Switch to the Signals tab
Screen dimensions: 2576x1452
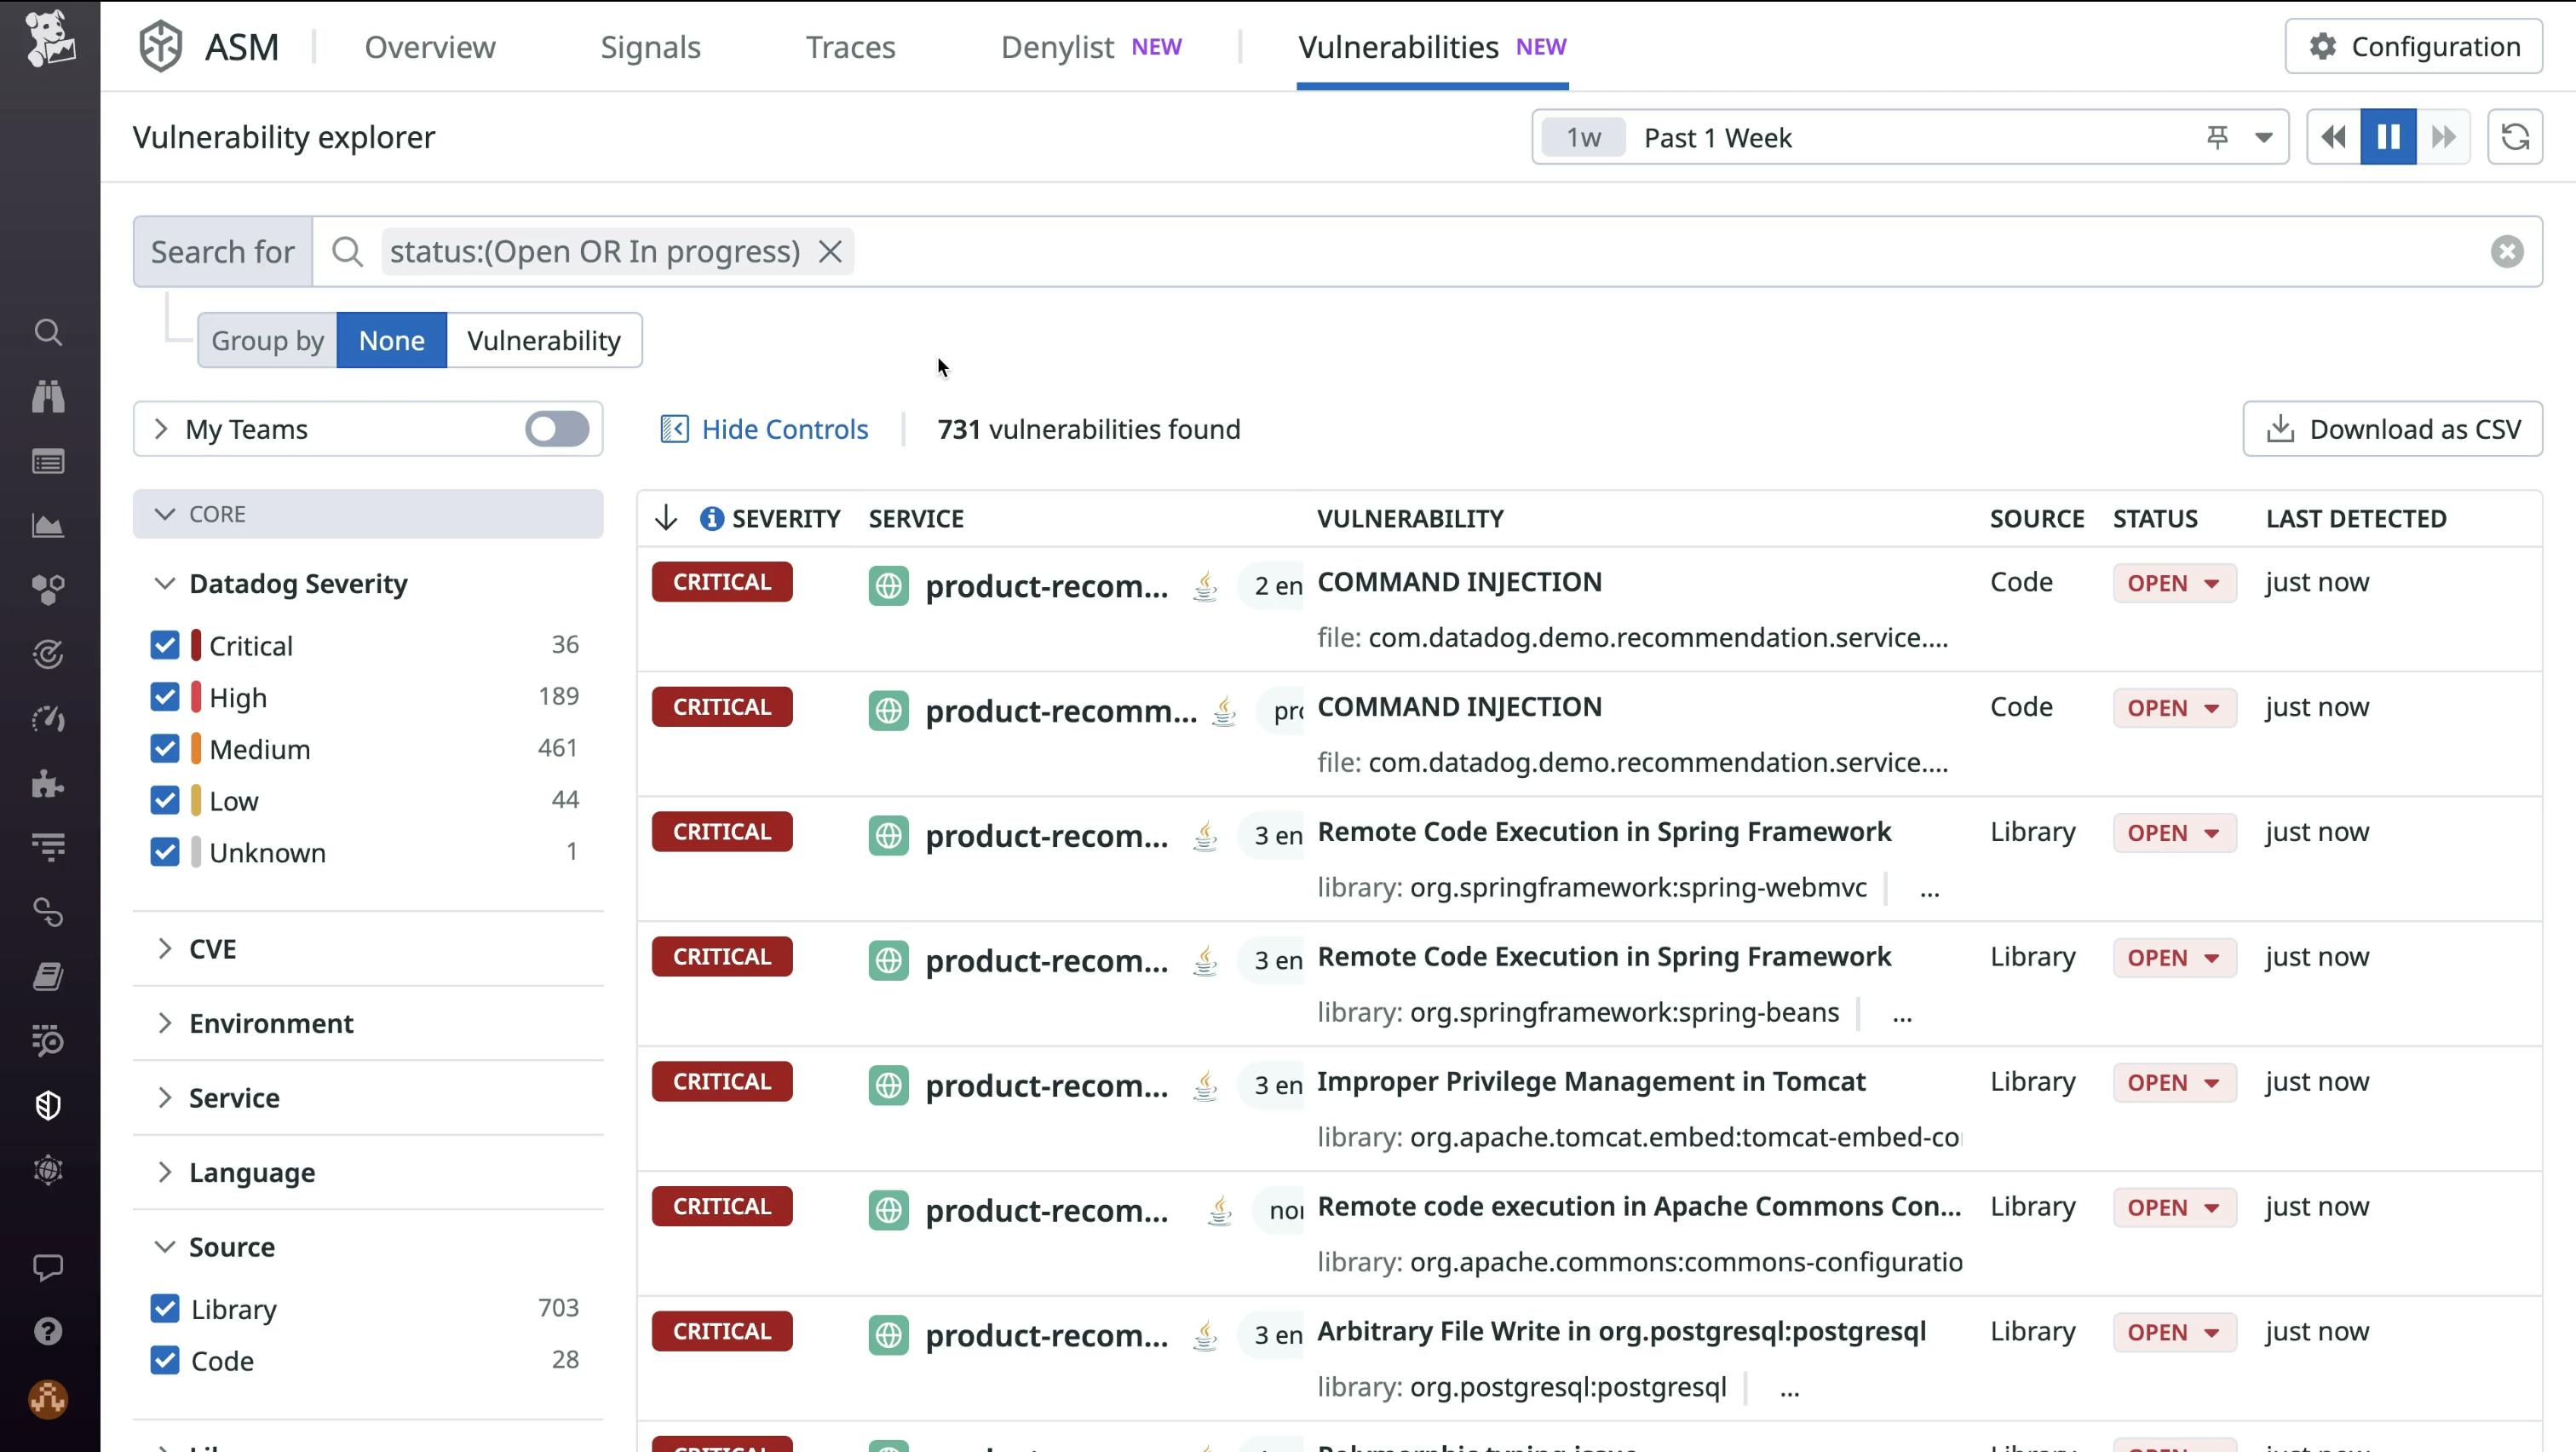click(x=650, y=46)
